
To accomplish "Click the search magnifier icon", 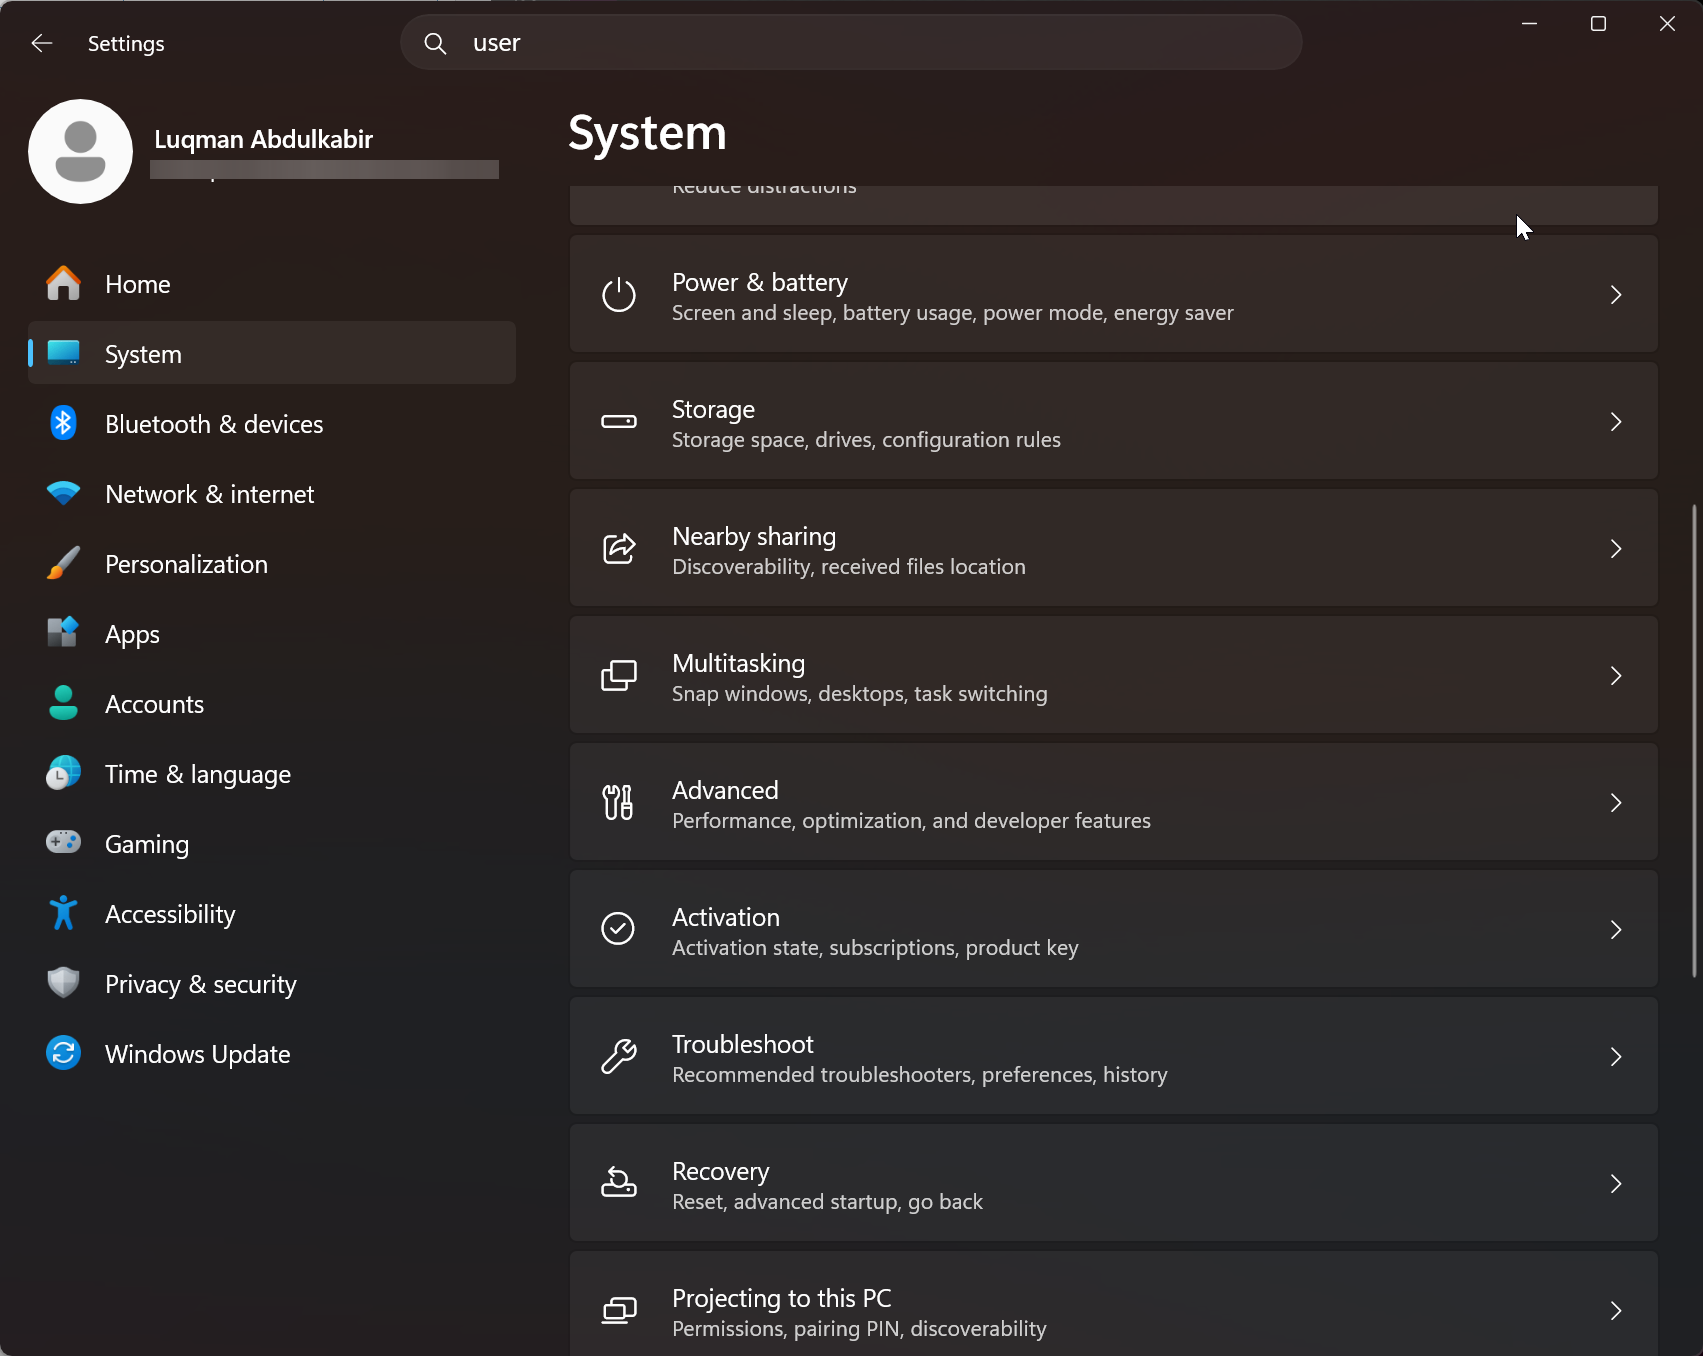I will (x=435, y=43).
